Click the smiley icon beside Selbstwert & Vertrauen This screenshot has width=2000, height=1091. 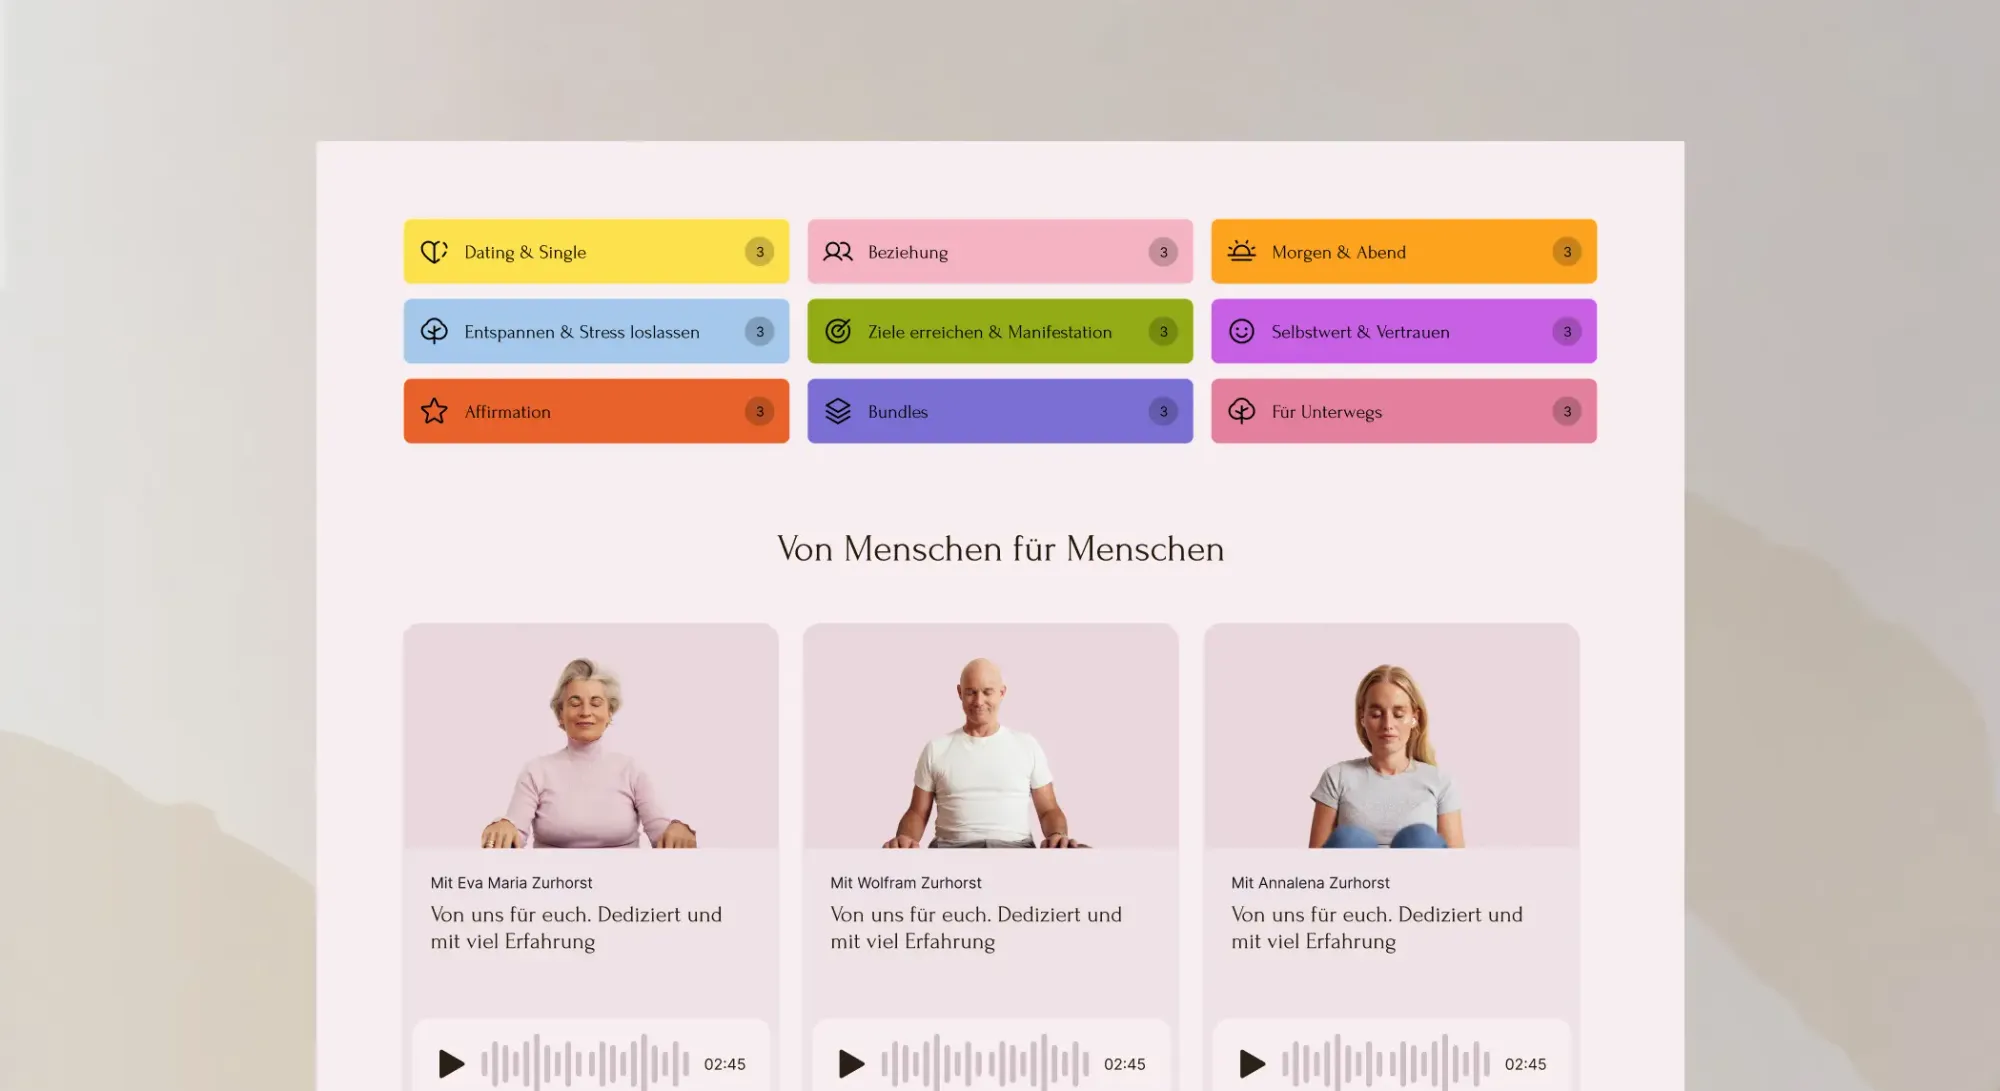coord(1241,331)
